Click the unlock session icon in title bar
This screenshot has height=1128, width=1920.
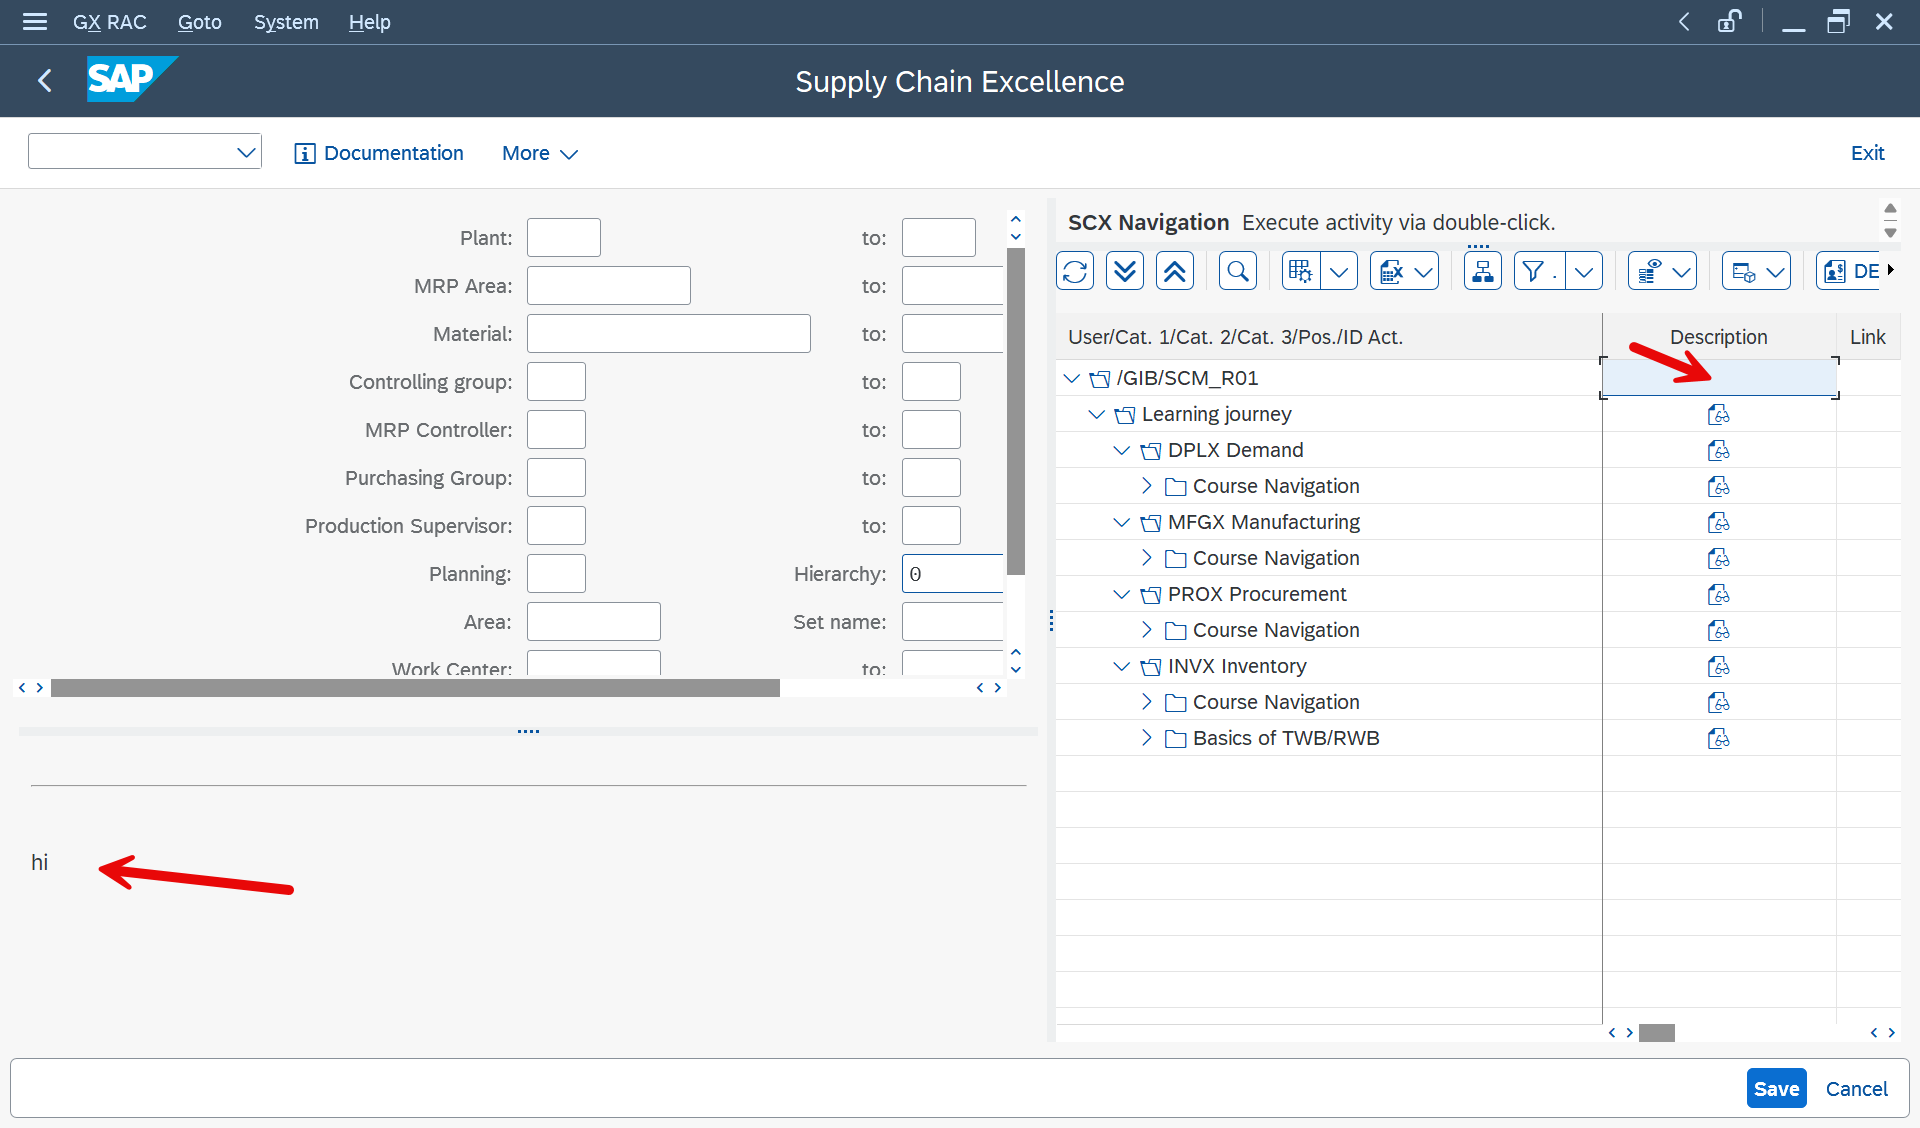point(1729,22)
